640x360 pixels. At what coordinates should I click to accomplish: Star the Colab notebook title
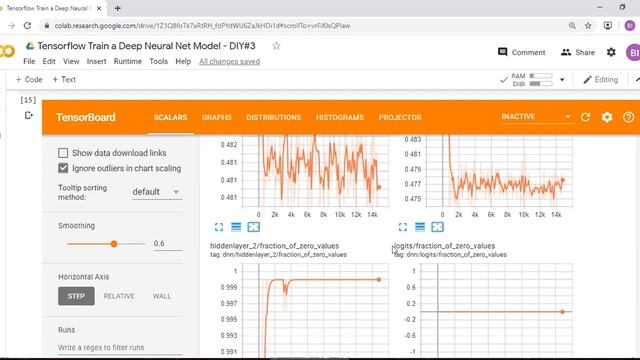point(276,46)
